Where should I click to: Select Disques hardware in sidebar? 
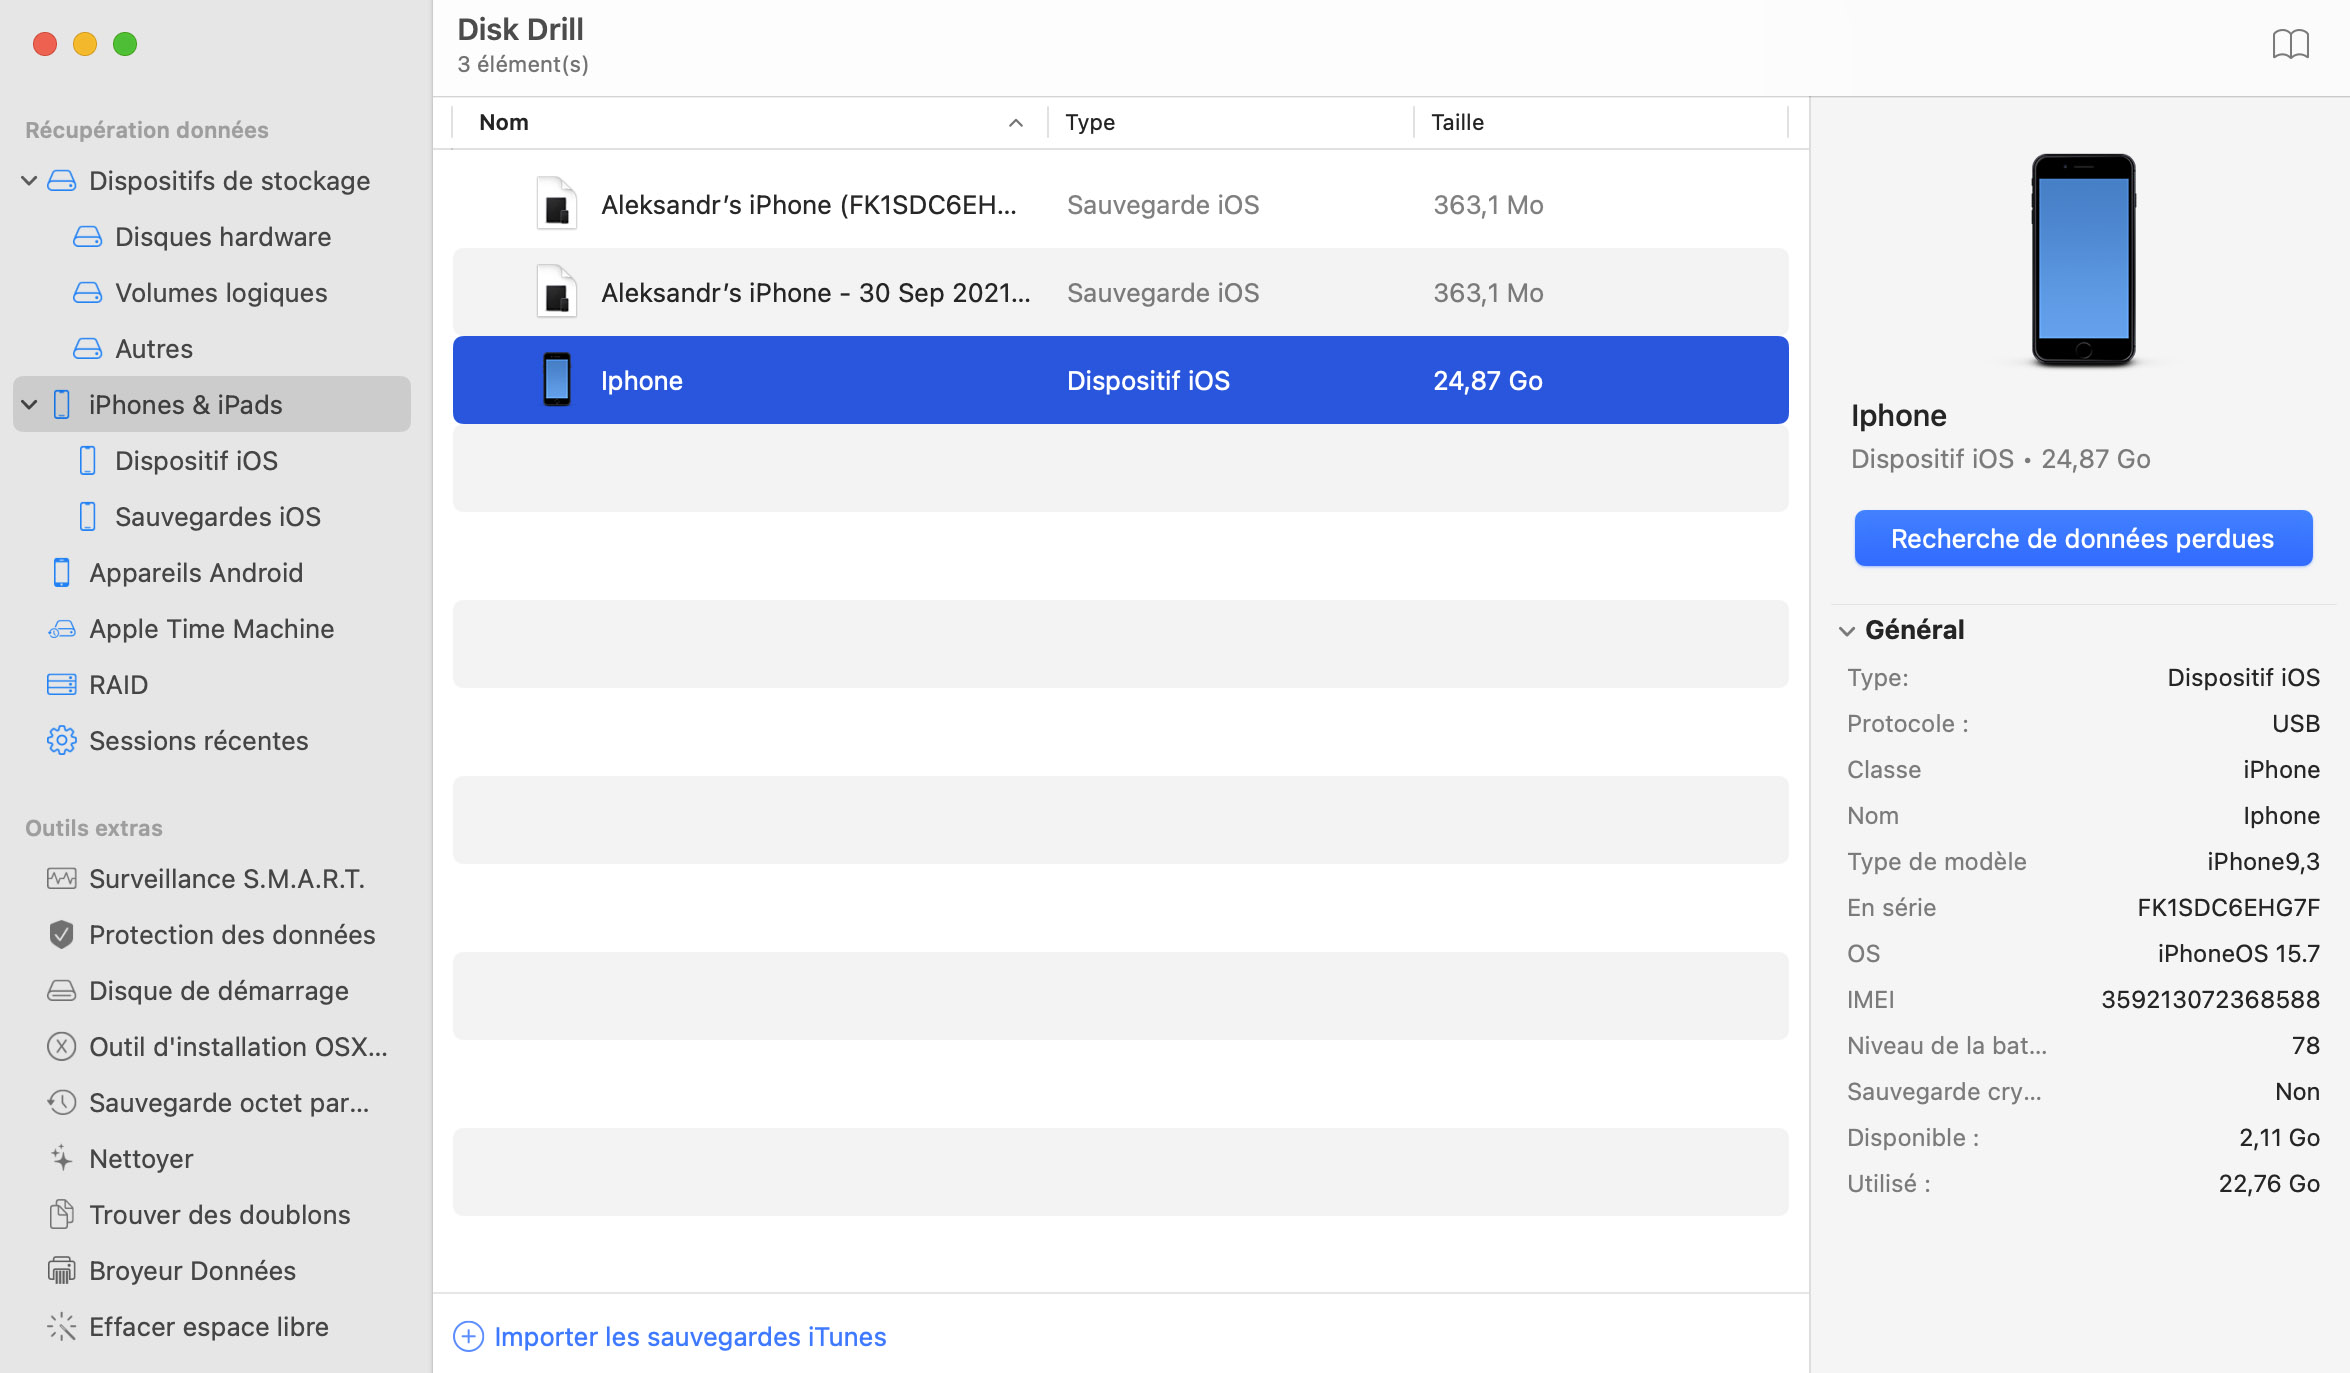pos(223,237)
